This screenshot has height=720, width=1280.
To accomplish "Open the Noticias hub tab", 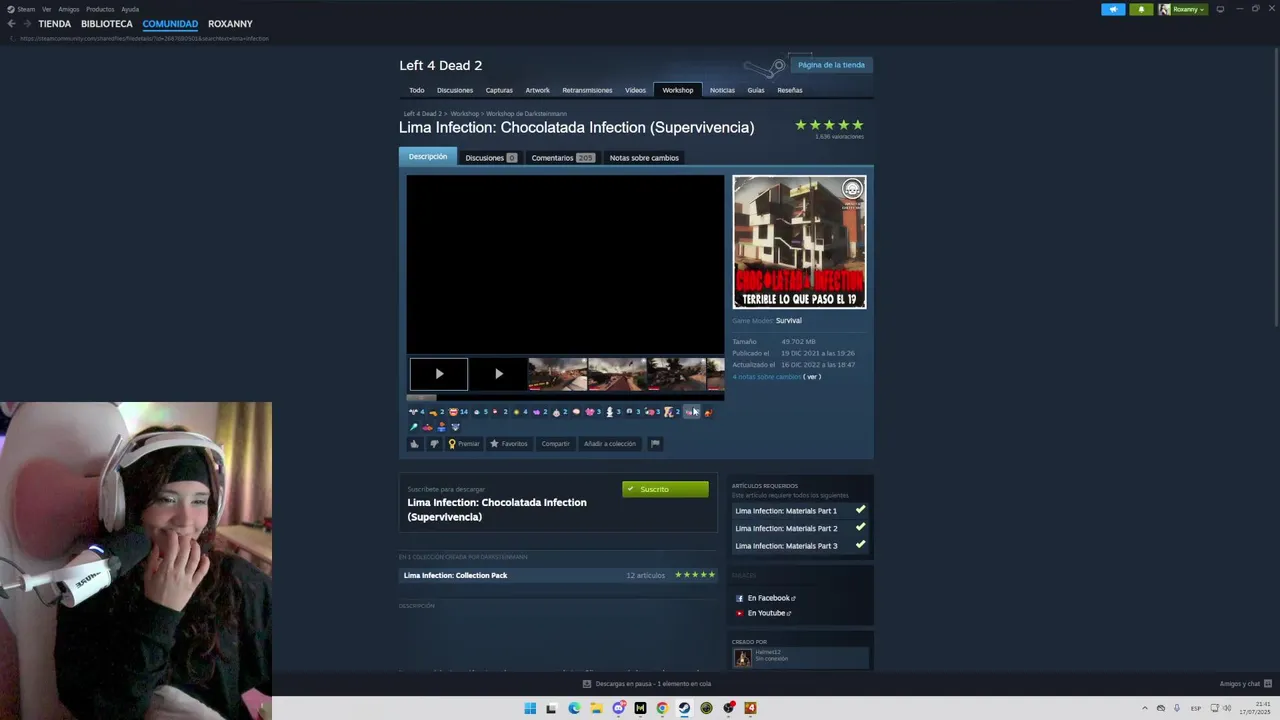I will 722,90.
